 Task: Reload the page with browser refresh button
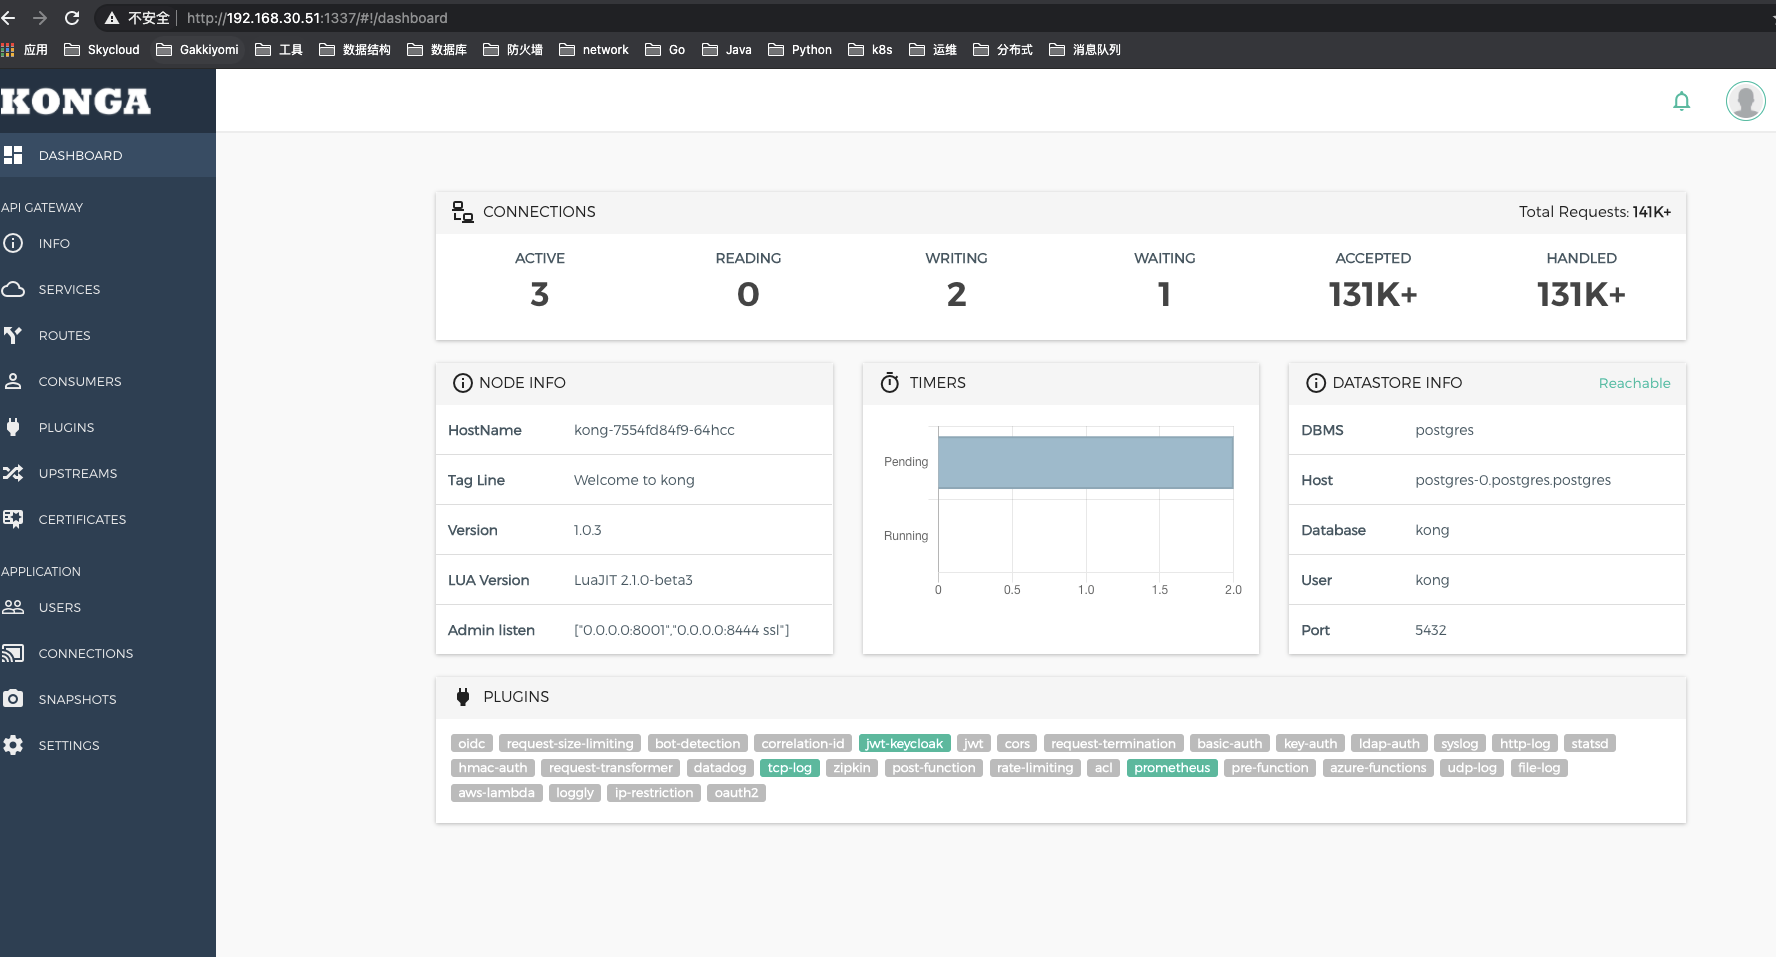tap(72, 18)
